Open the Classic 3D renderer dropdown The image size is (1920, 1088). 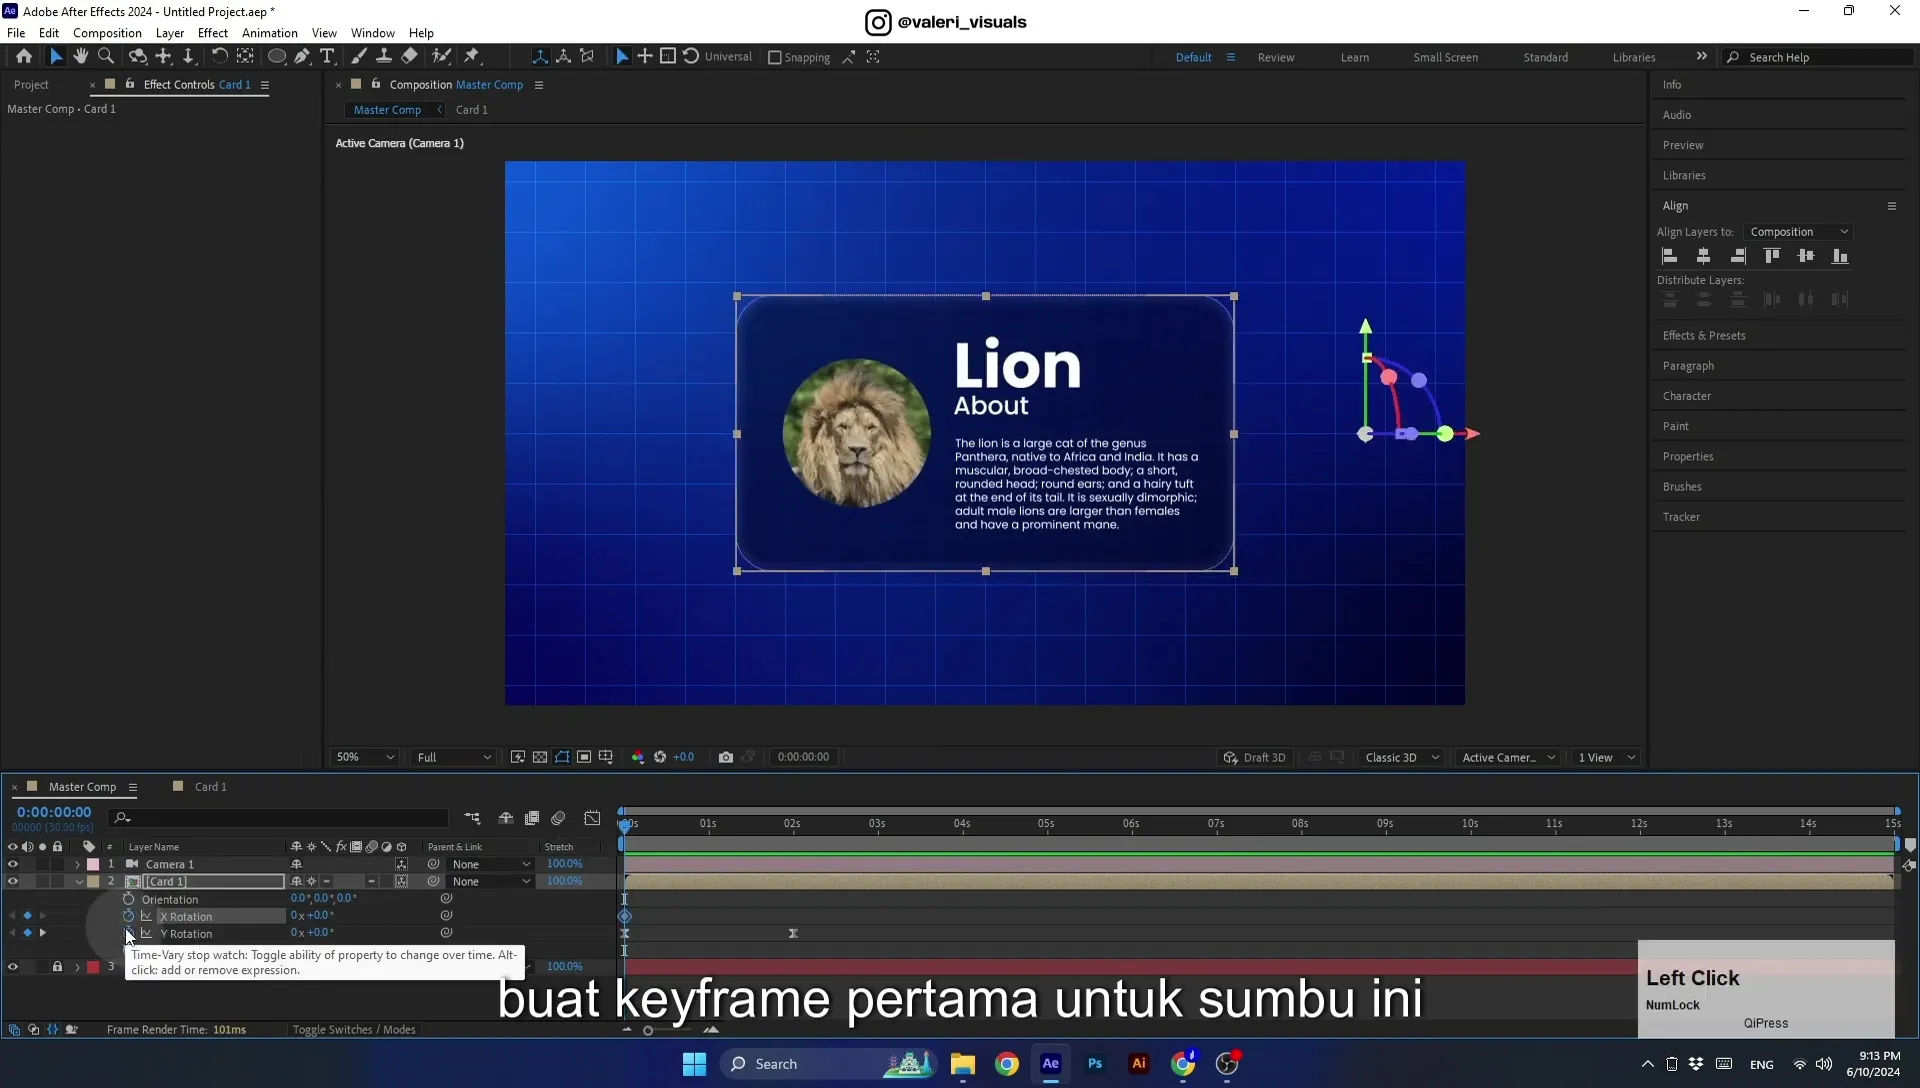pyautogui.click(x=1402, y=757)
